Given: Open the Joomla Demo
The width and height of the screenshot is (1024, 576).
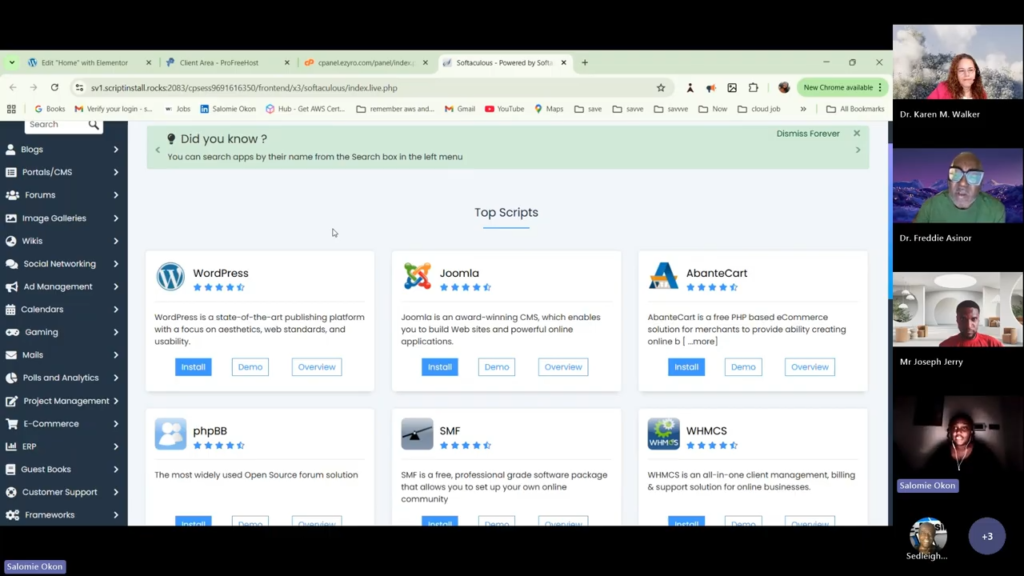Looking at the screenshot, I should pos(496,367).
